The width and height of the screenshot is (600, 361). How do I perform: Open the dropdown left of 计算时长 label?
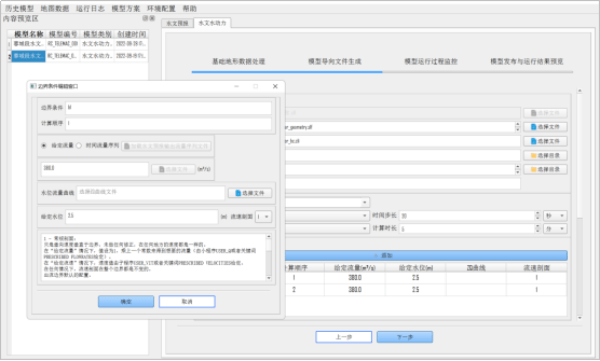[328, 229]
